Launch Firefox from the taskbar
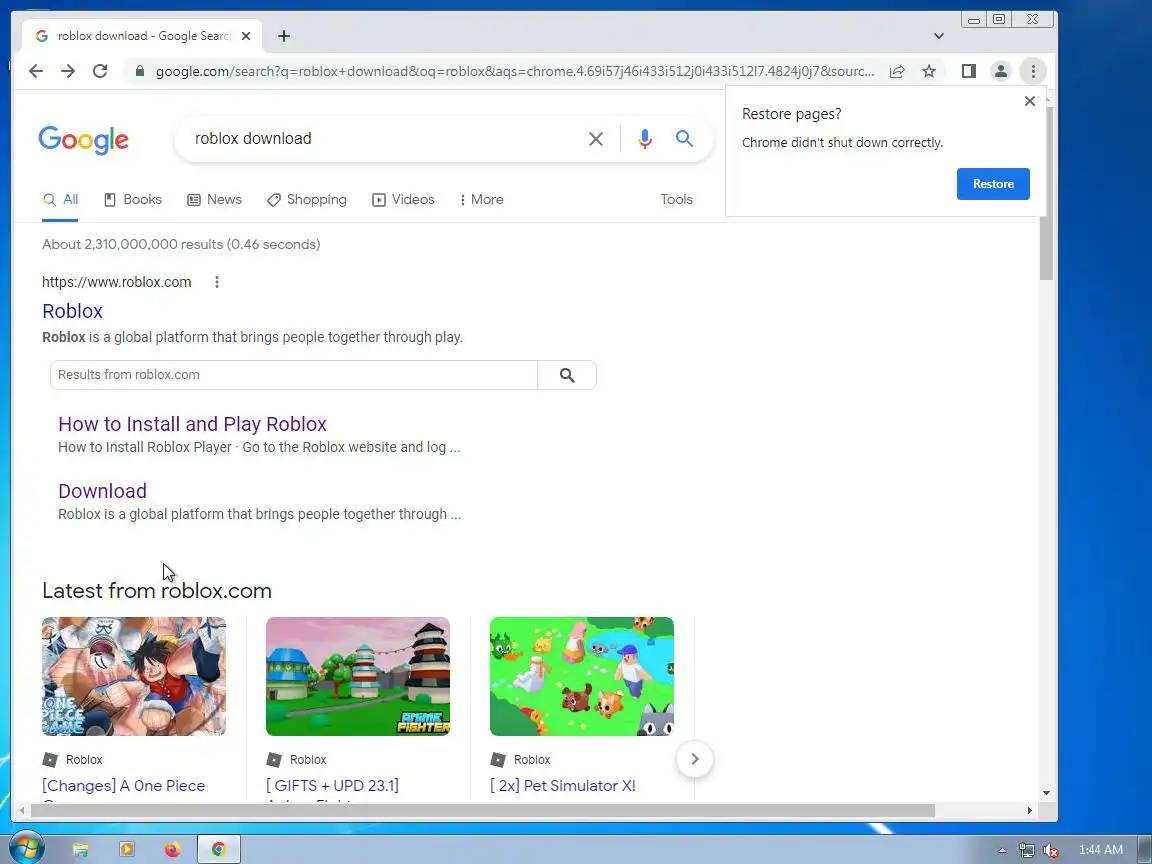The height and width of the screenshot is (864, 1152). click(172, 850)
